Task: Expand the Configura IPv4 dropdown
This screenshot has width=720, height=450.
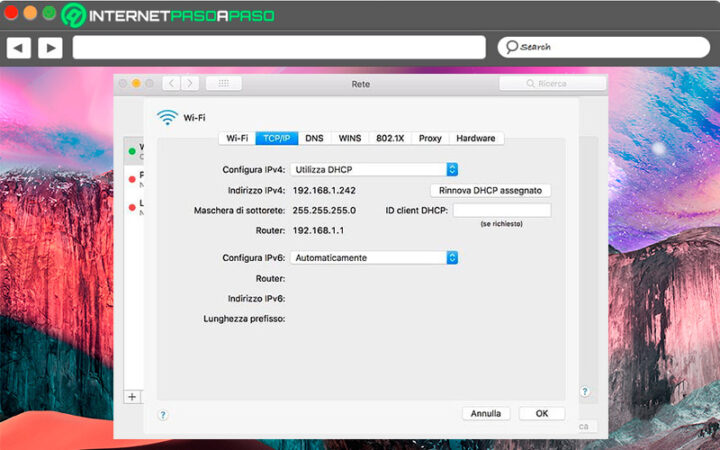Action: tap(452, 170)
